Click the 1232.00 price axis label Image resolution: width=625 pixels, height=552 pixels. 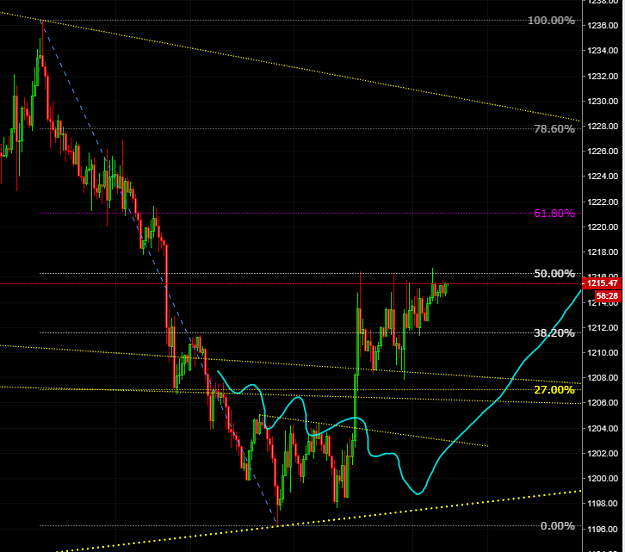pyautogui.click(x=602, y=76)
